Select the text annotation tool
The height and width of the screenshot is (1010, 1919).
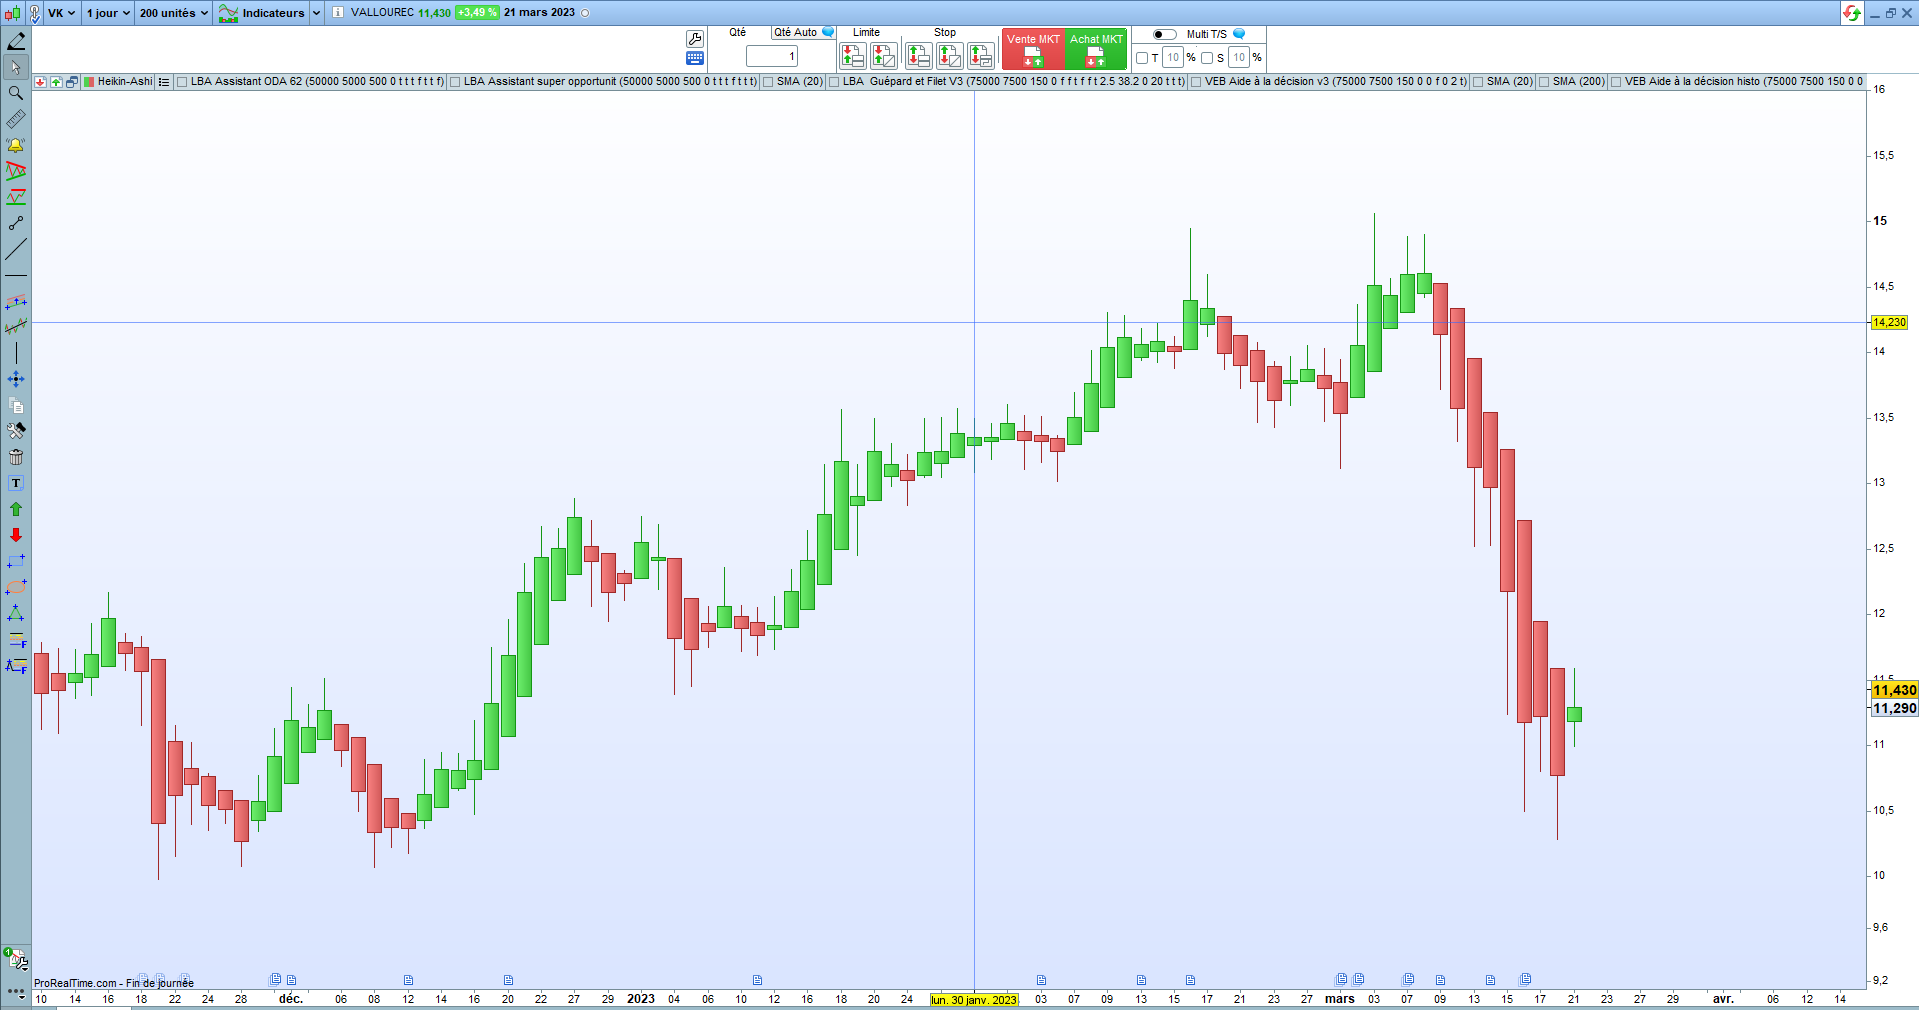click(16, 483)
